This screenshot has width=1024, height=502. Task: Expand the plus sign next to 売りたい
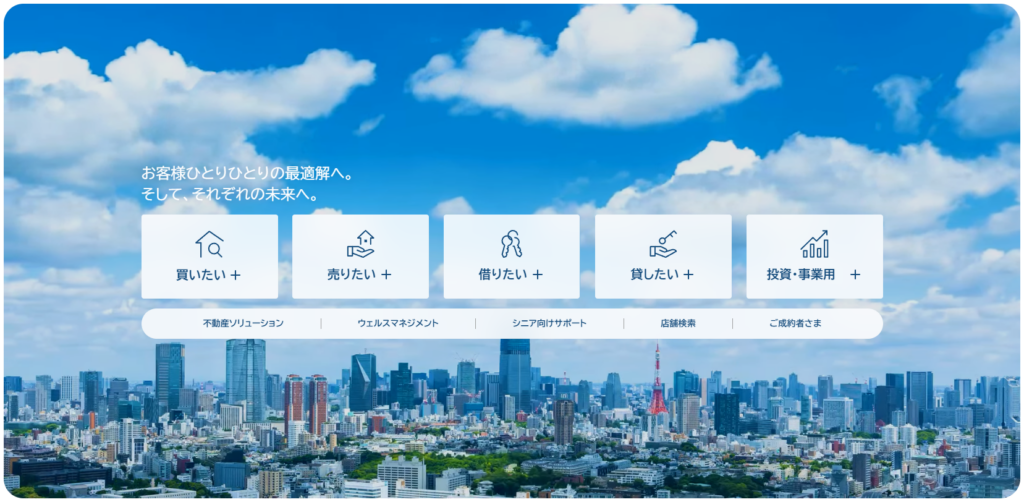[386, 274]
